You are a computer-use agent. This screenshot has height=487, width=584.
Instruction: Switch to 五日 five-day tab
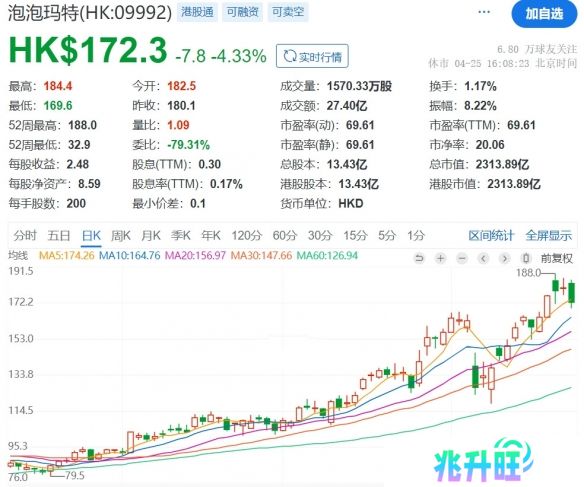click(59, 235)
